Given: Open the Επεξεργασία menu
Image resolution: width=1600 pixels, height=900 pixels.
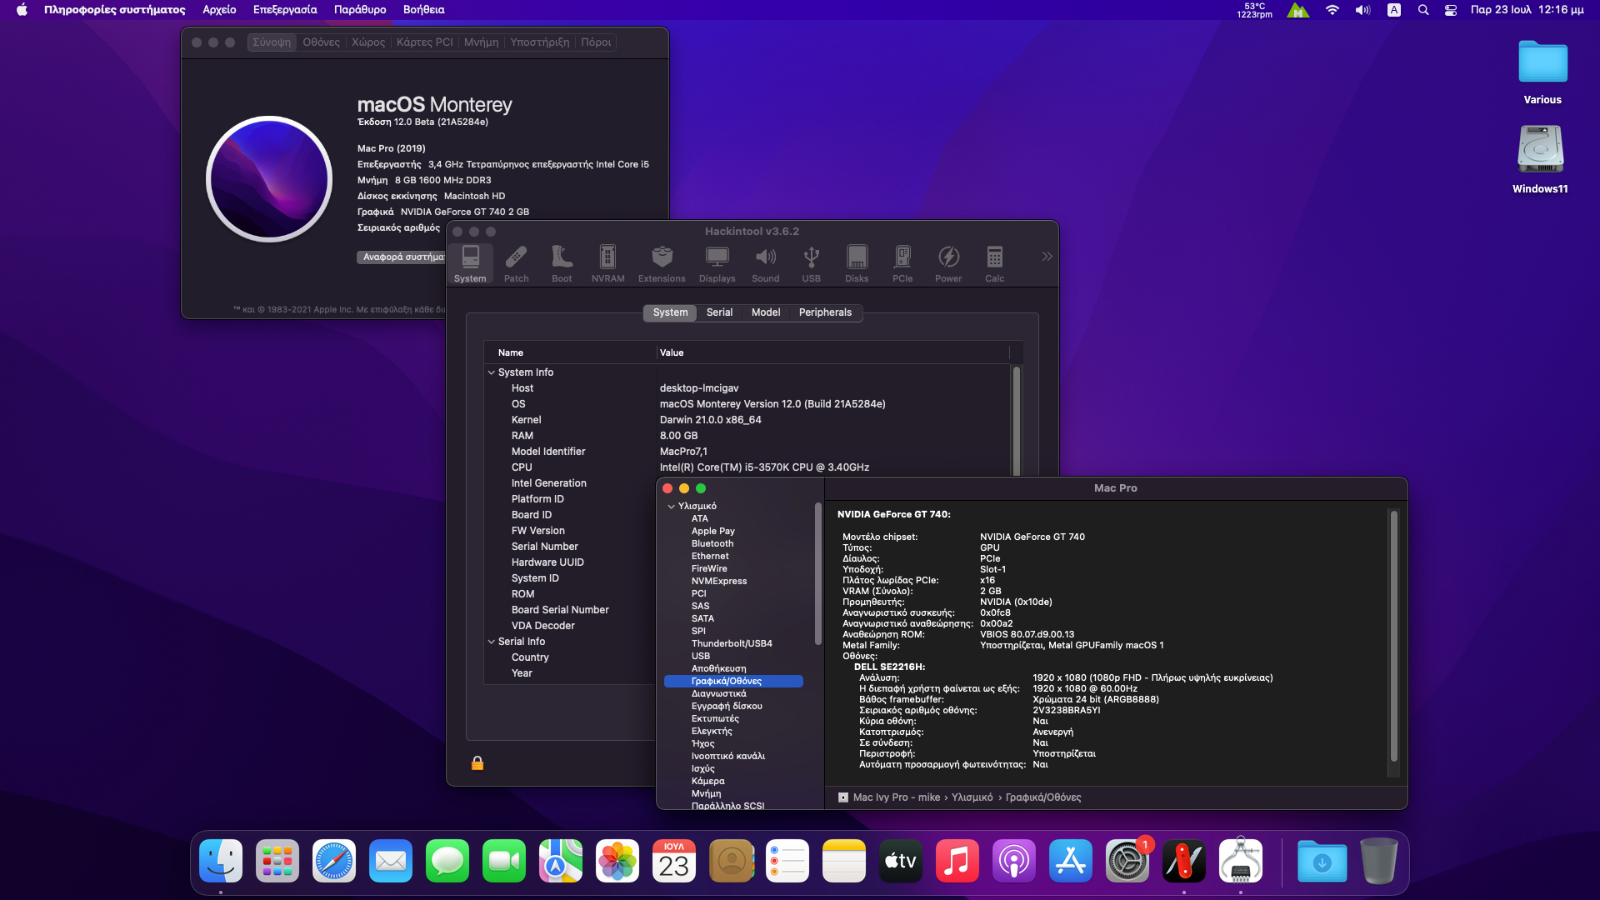Looking at the screenshot, I should click(x=285, y=10).
